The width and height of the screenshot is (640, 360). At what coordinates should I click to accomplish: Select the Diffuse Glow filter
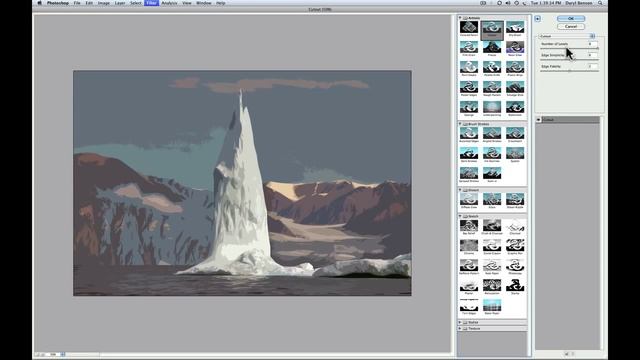pyautogui.click(x=469, y=200)
